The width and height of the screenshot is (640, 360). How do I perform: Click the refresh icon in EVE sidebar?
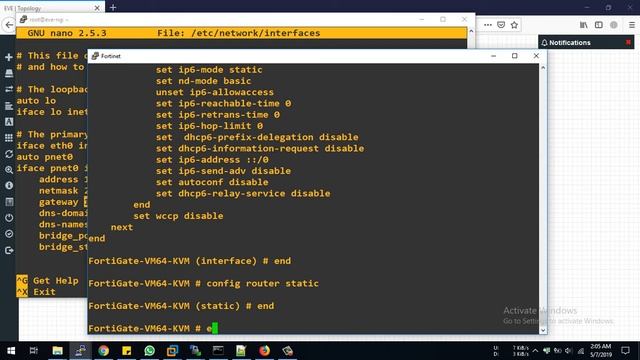(x=9, y=154)
